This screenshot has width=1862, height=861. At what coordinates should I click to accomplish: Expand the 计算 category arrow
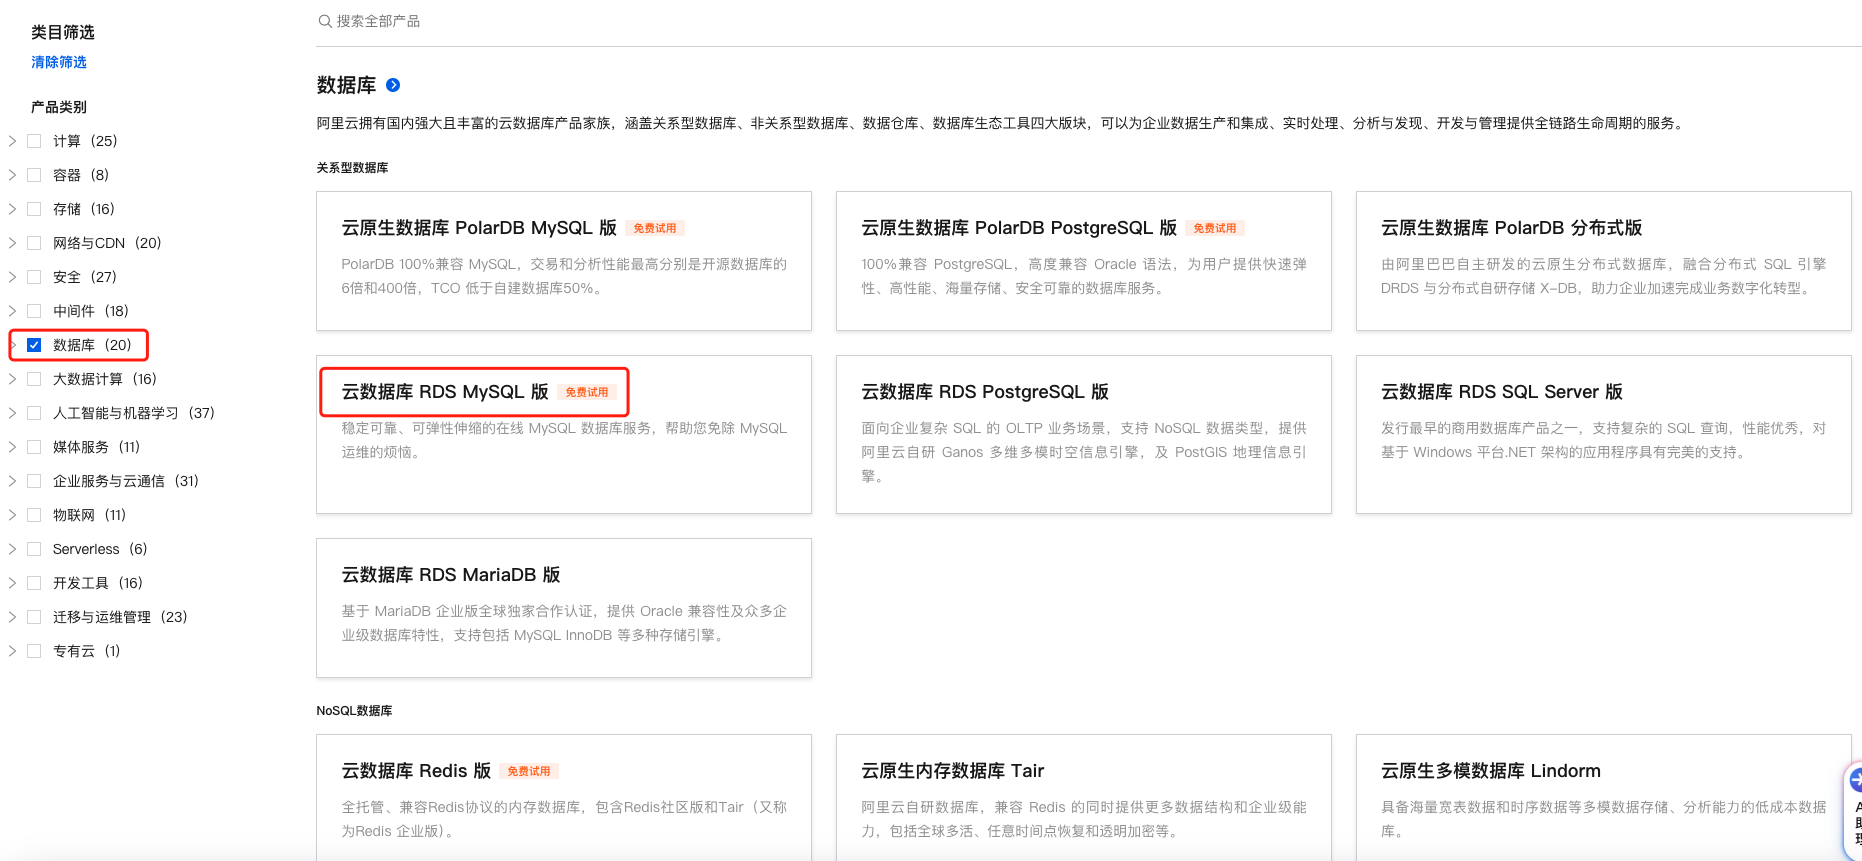click(x=12, y=141)
